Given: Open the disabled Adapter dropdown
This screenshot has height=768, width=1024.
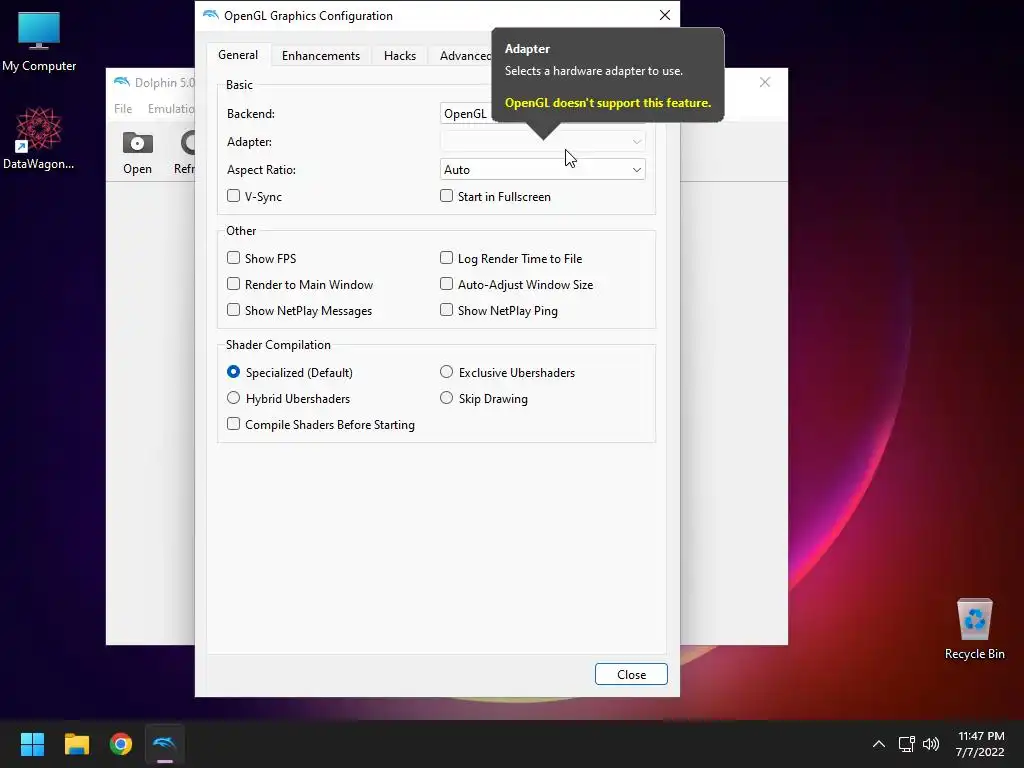Looking at the screenshot, I should (543, 142).
